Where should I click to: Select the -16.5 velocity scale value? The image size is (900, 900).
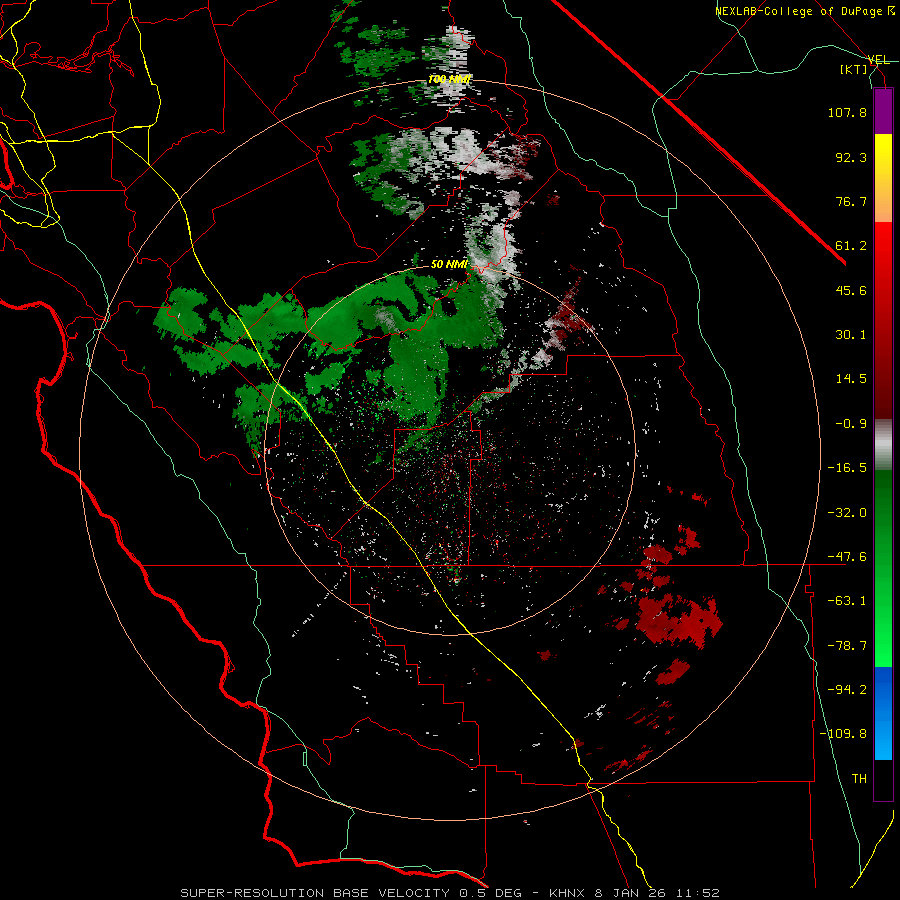point(847,468)
